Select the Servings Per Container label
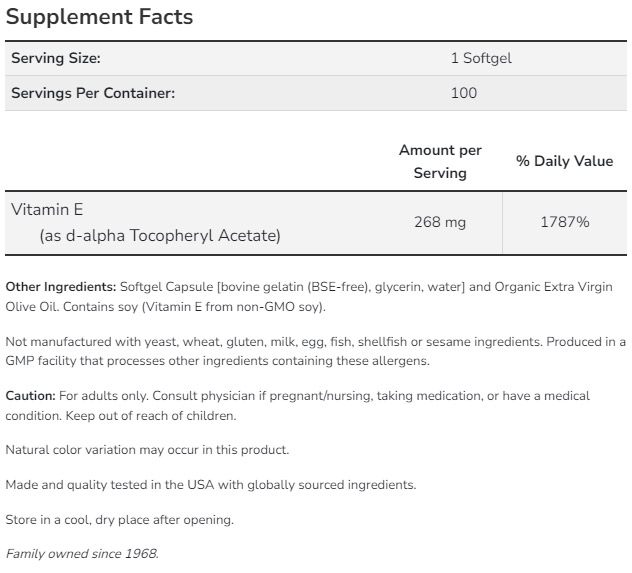 click(93, 93)
